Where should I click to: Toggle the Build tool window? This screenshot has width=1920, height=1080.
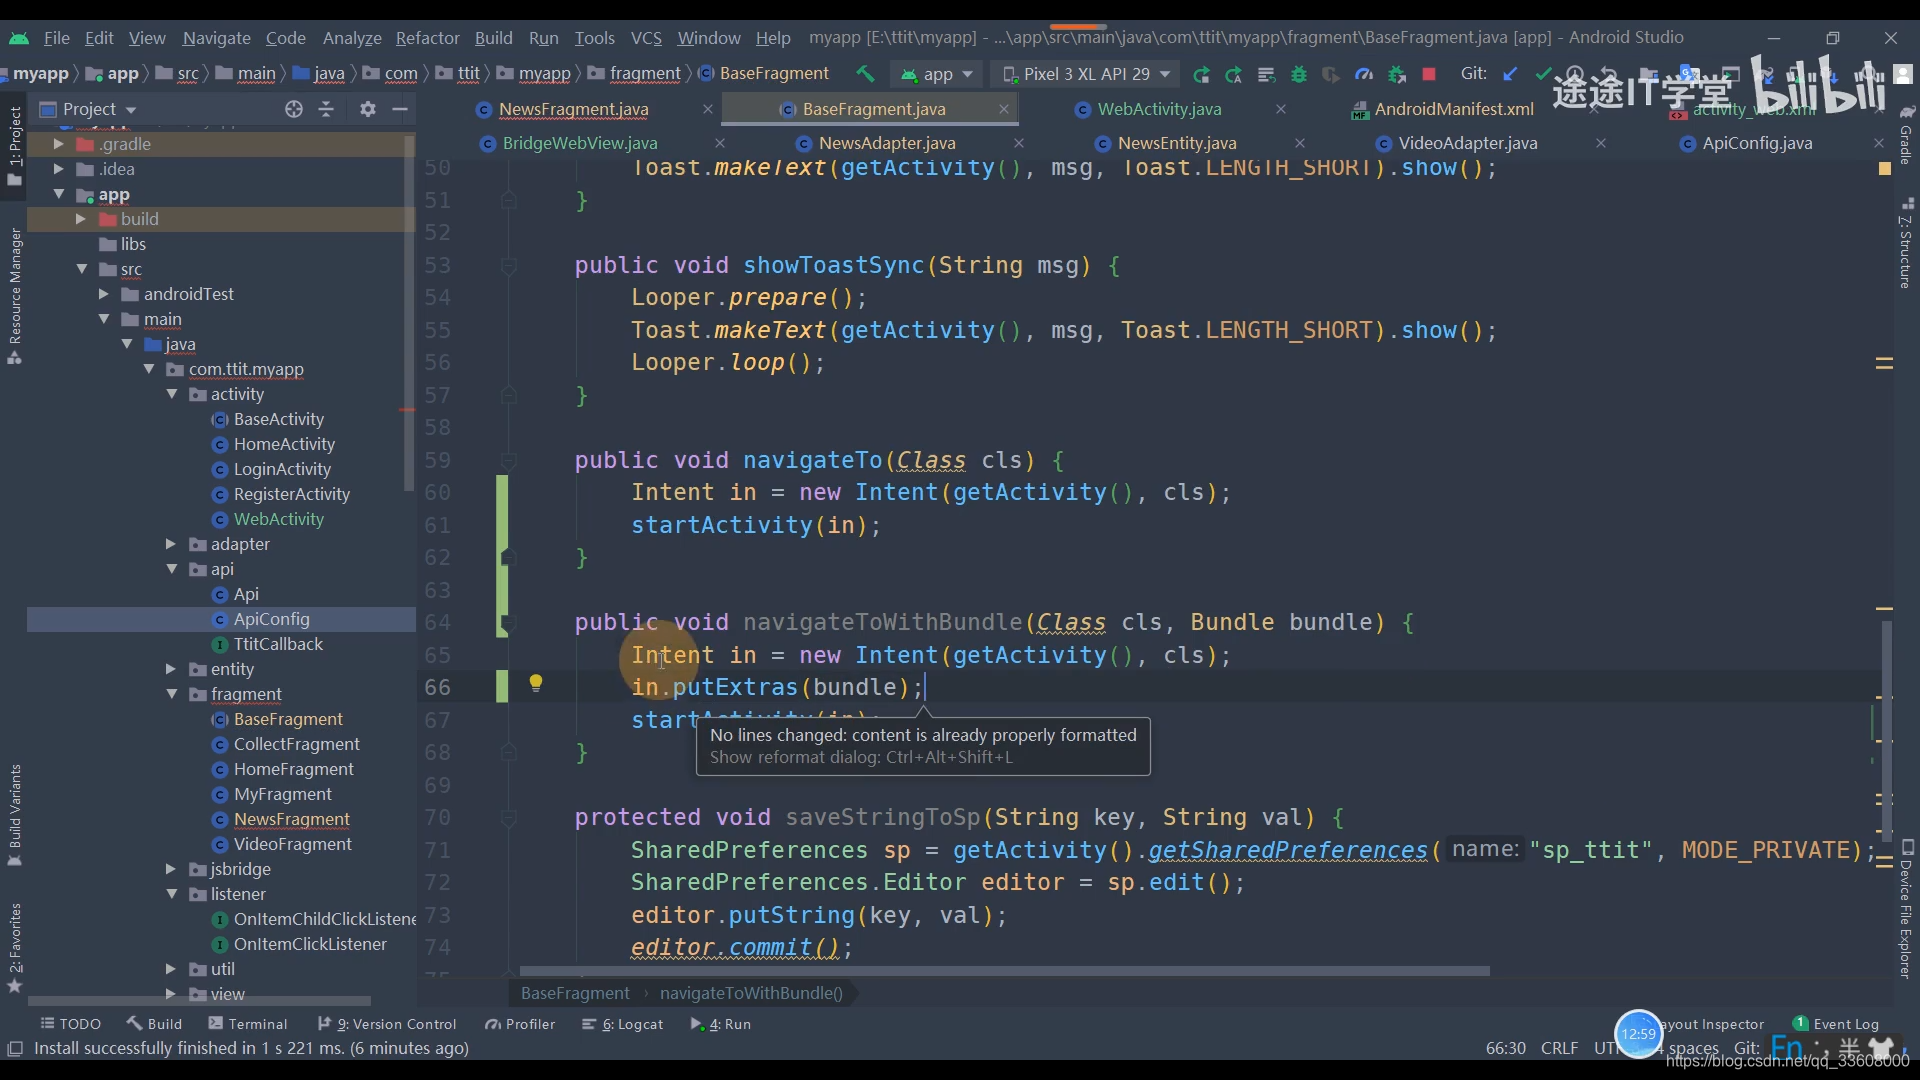tap(154, 1024)
